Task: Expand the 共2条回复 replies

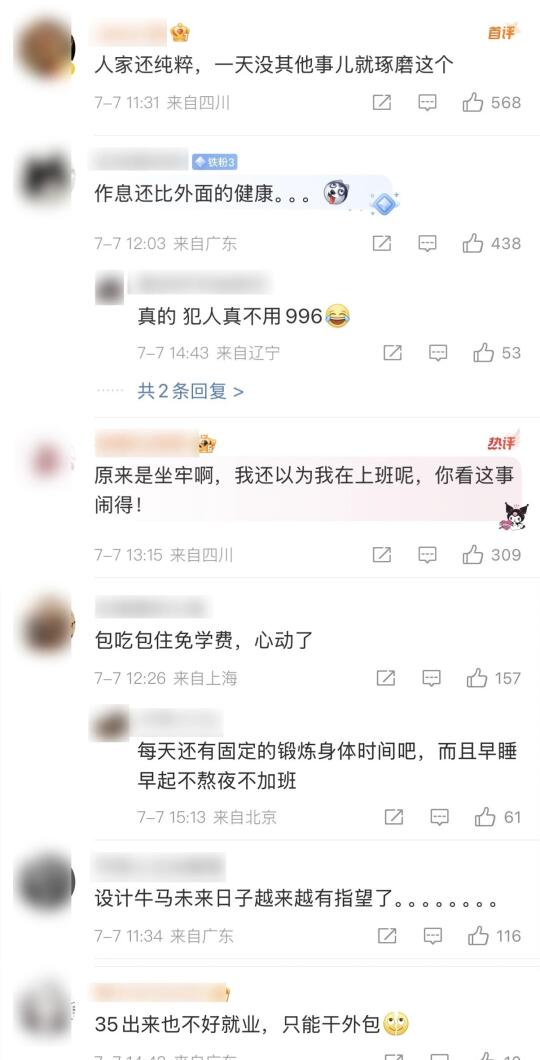Action: (191, 391)
